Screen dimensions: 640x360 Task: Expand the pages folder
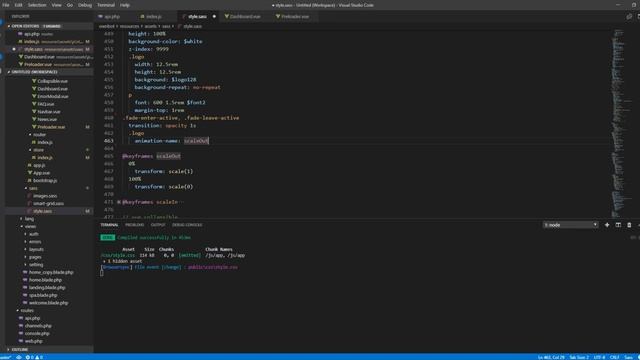pos(35,257)
